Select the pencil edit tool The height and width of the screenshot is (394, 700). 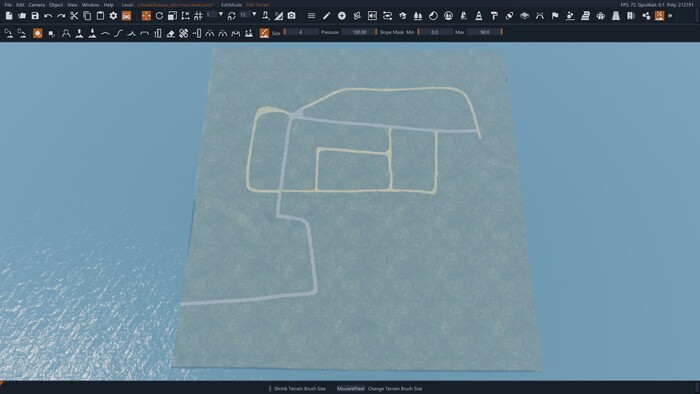click(x=326, y=16)
